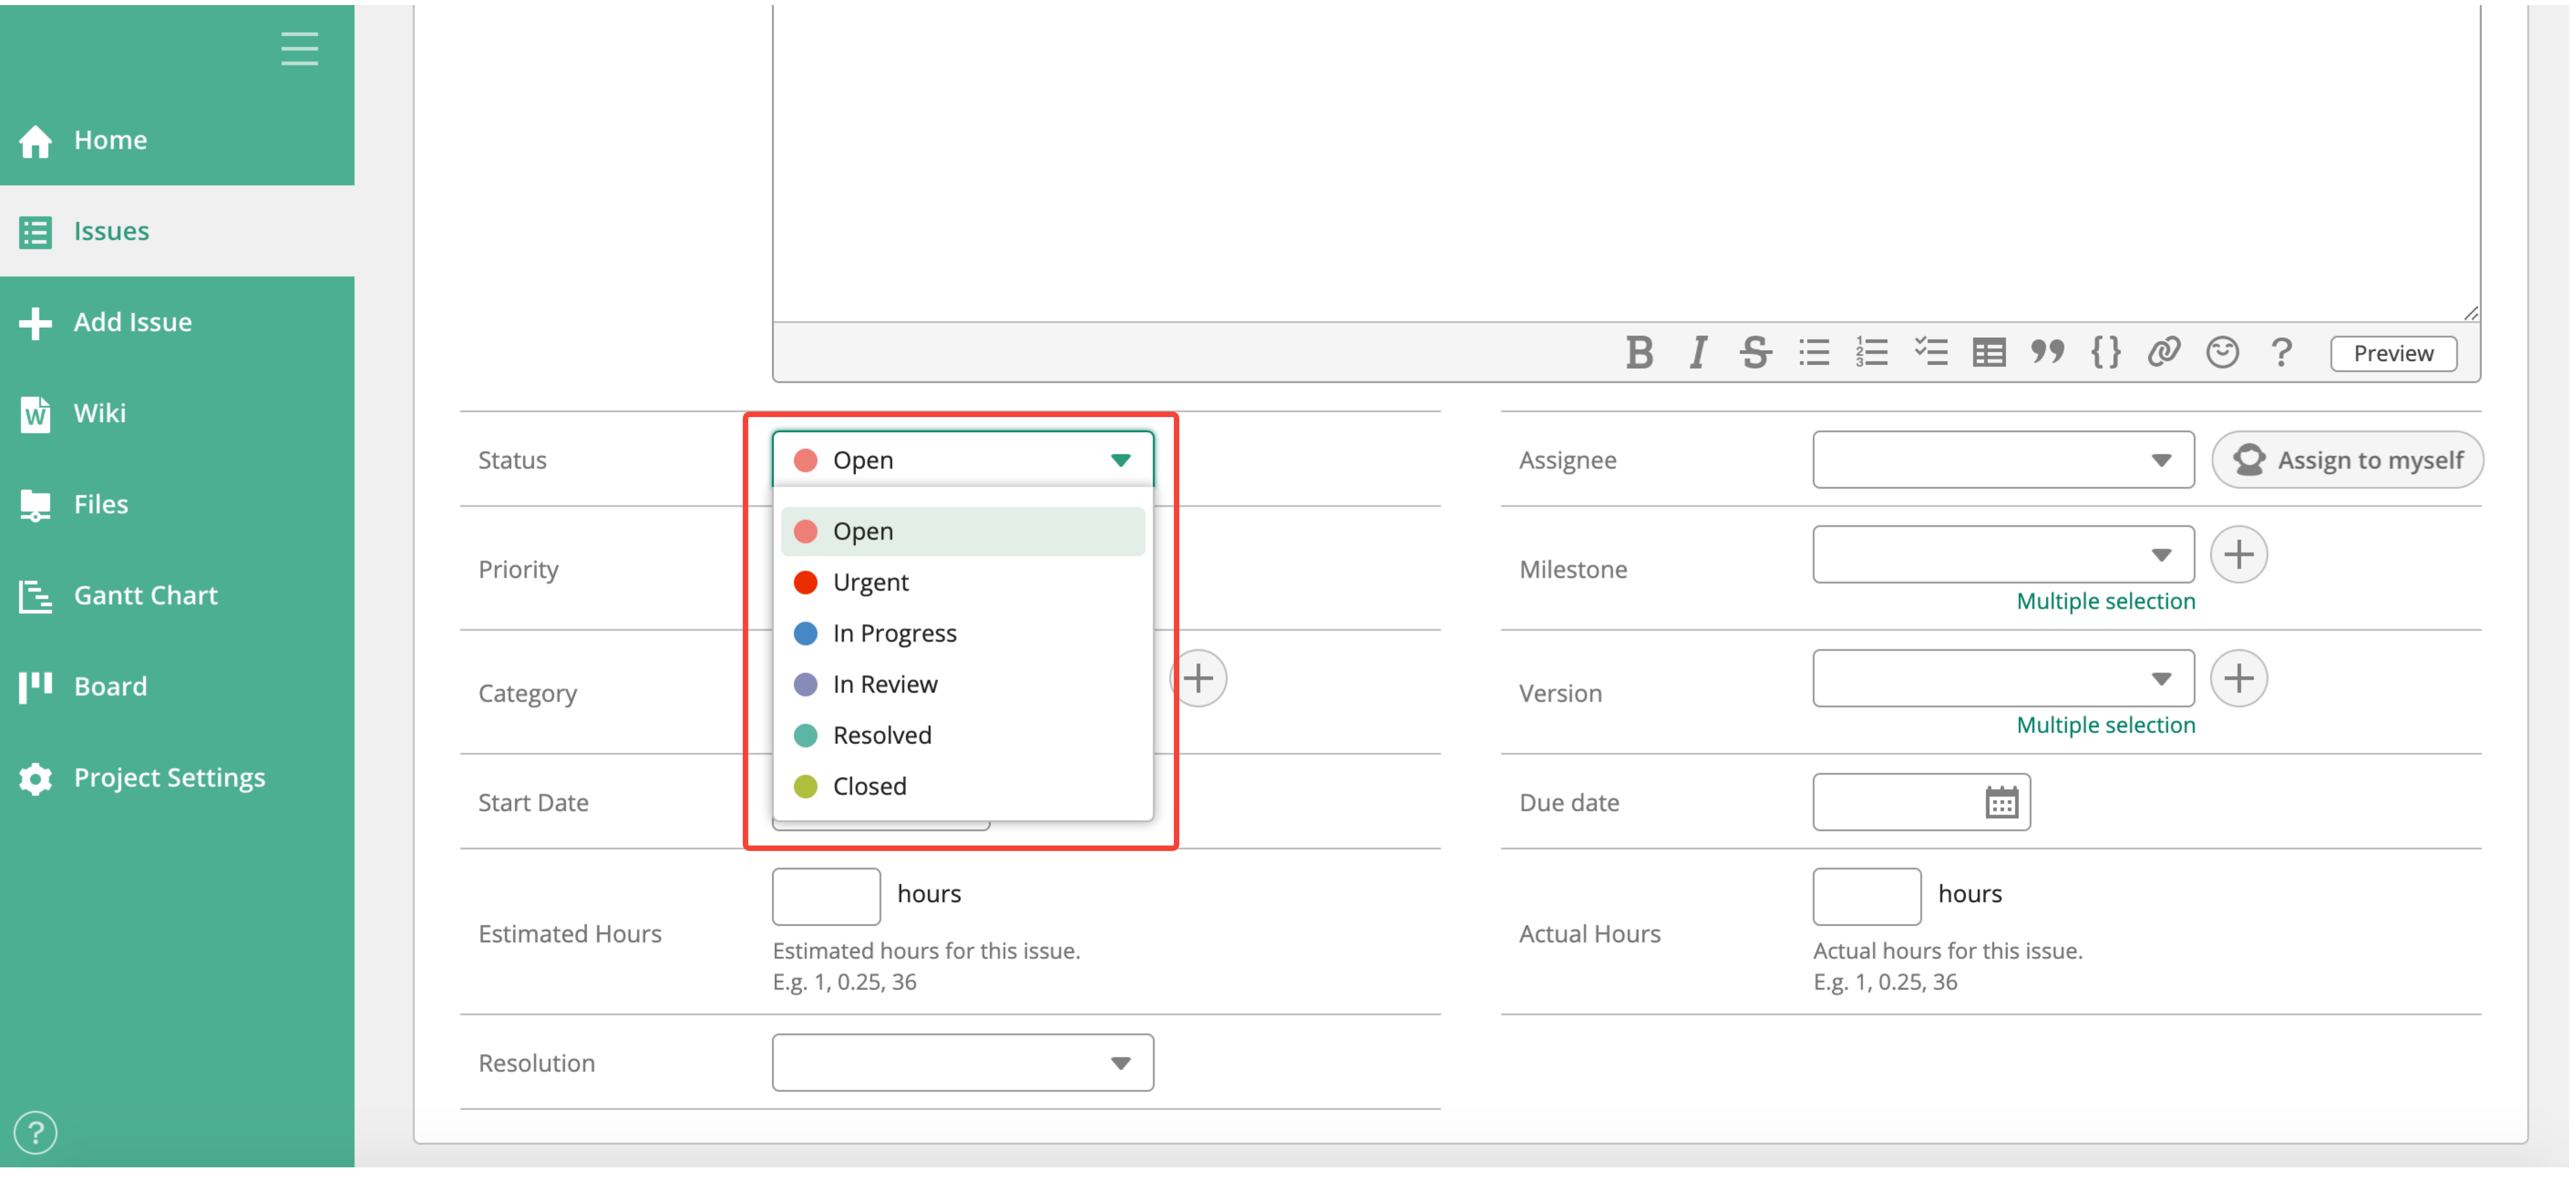The height and width of the screenshot is (1181, 2576).
Task: Collapse the sidebar with hamburger icon
Action: (299, 48)
